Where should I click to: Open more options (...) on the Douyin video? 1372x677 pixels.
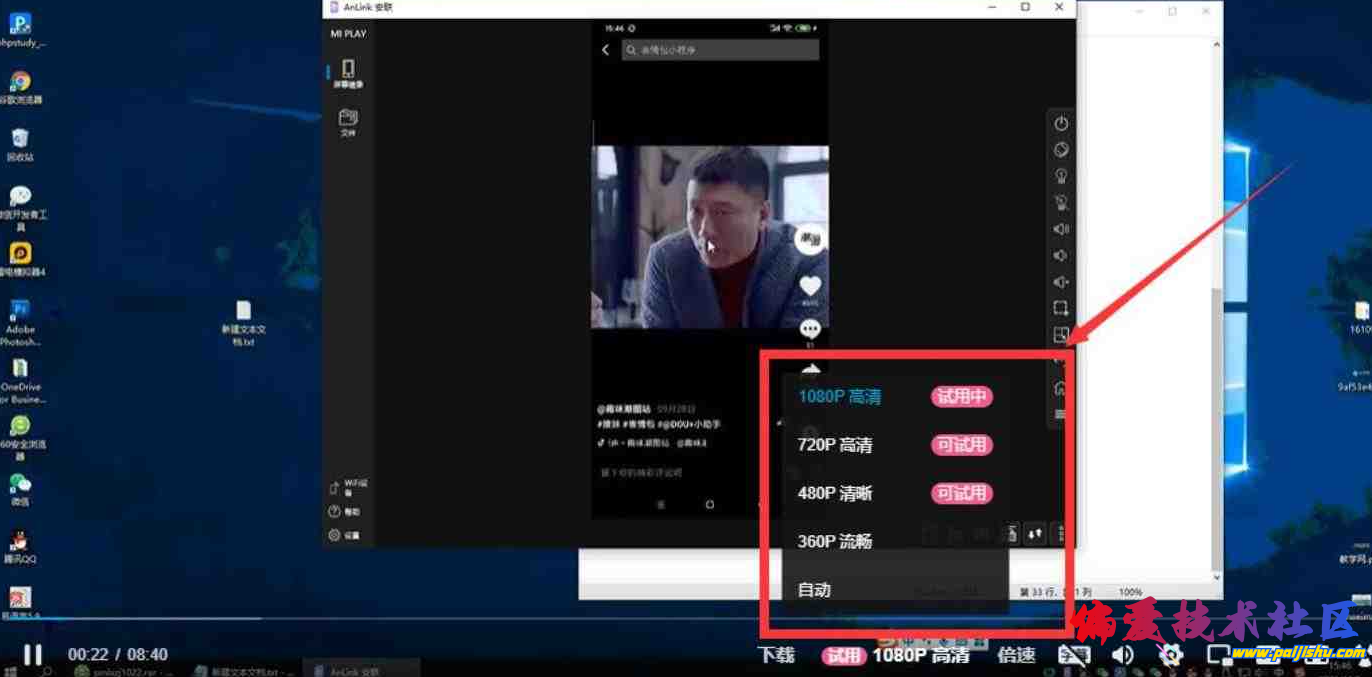pyautogui.click(x=809, y=327)
